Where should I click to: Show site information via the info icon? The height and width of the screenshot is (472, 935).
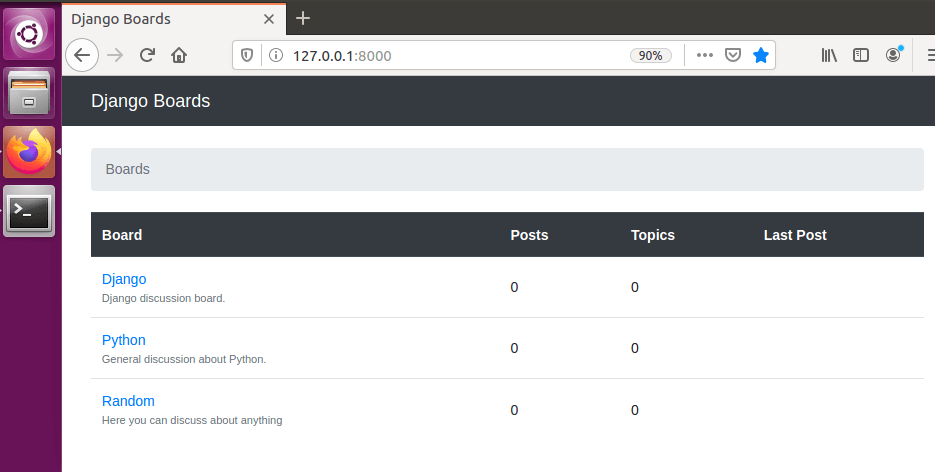tap(275, 55)
